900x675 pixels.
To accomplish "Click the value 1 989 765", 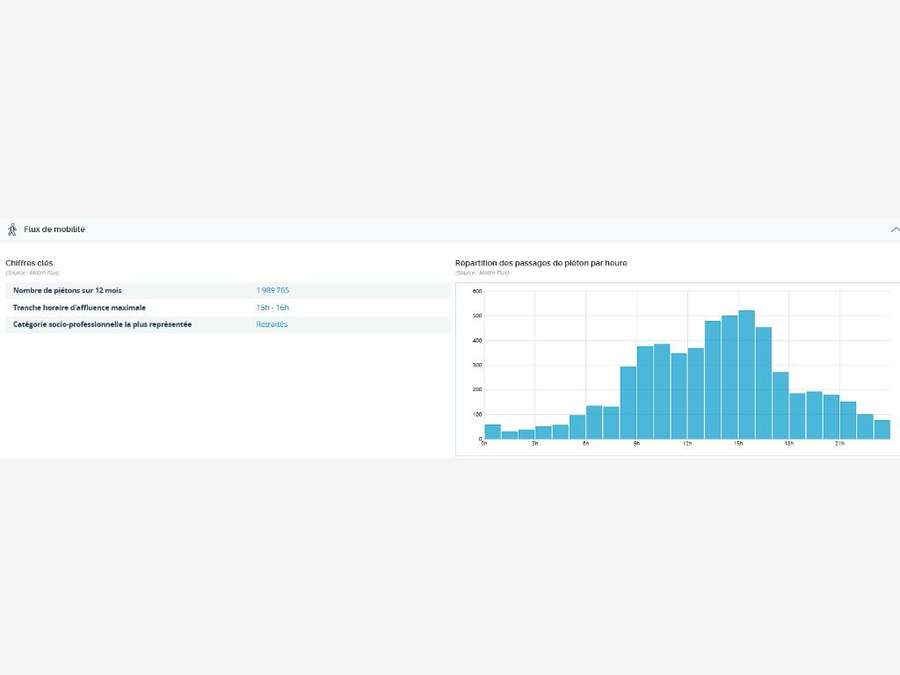I will (x=273, y=290).
